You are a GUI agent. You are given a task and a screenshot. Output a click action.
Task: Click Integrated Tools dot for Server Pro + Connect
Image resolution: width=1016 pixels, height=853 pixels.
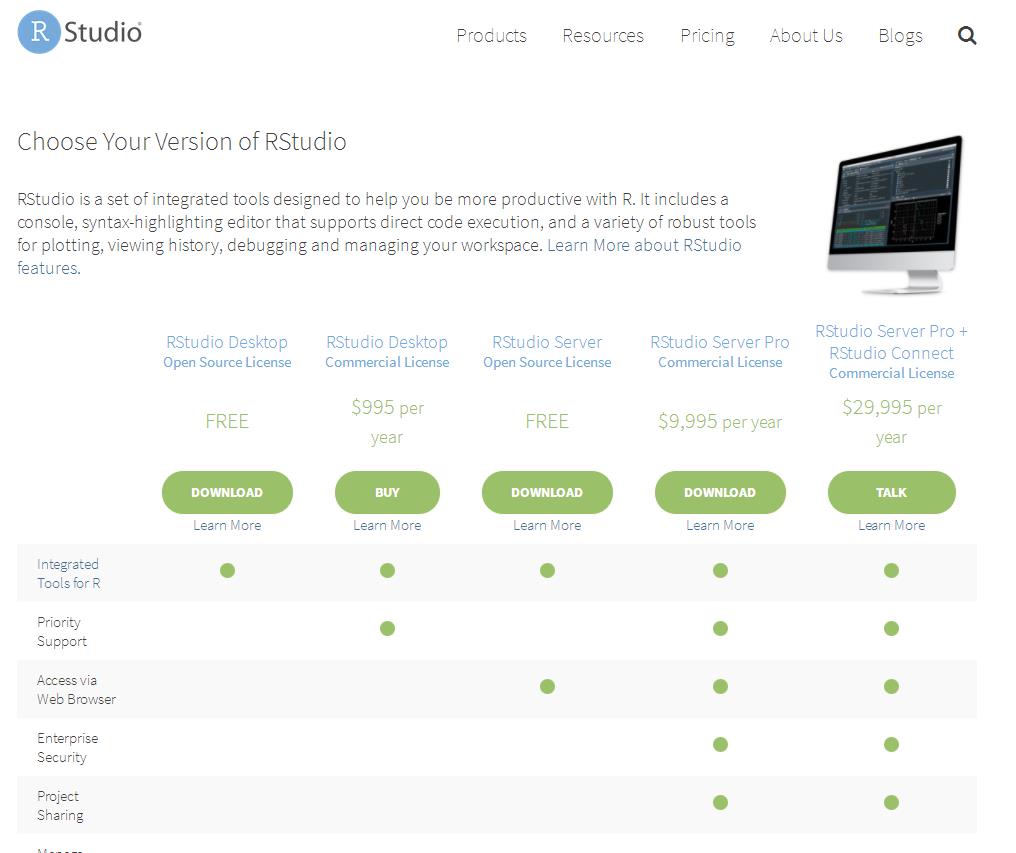[x=891, y=570]
